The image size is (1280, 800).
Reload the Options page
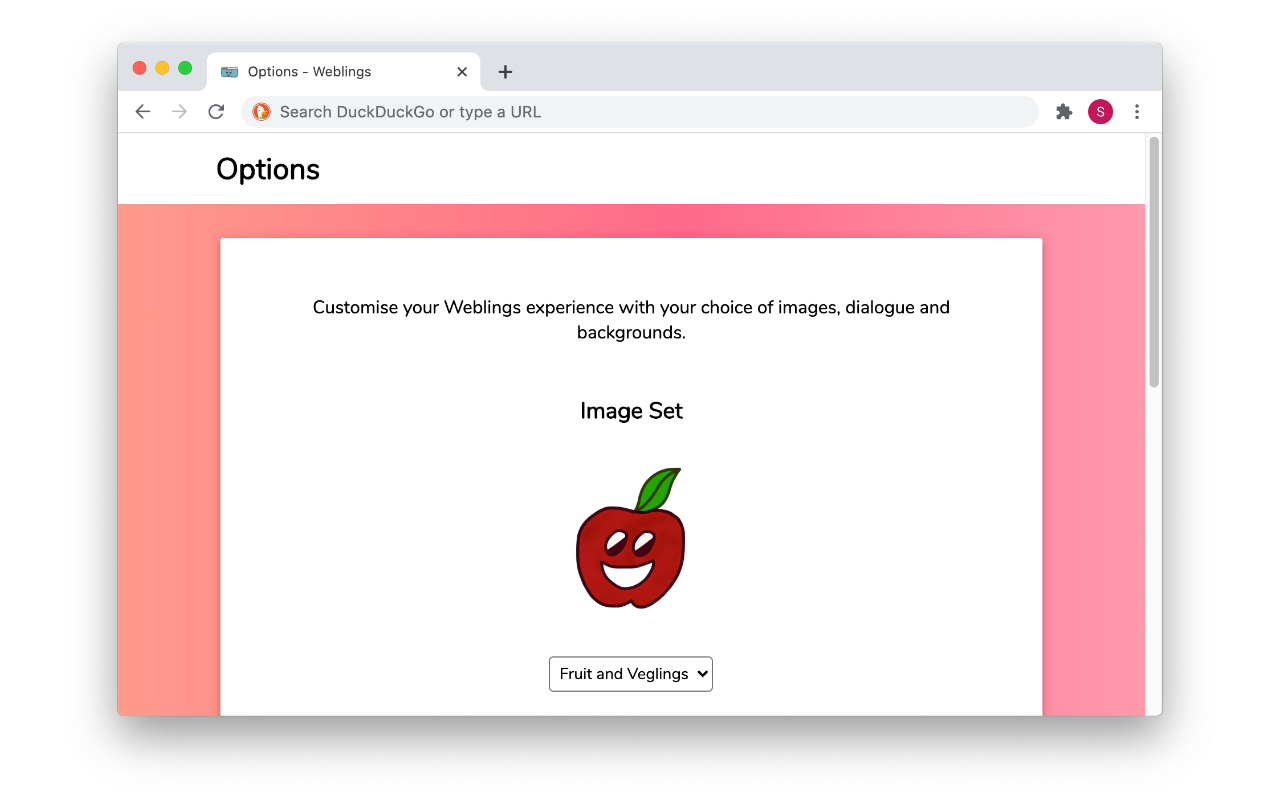click(x=216, y=111)
